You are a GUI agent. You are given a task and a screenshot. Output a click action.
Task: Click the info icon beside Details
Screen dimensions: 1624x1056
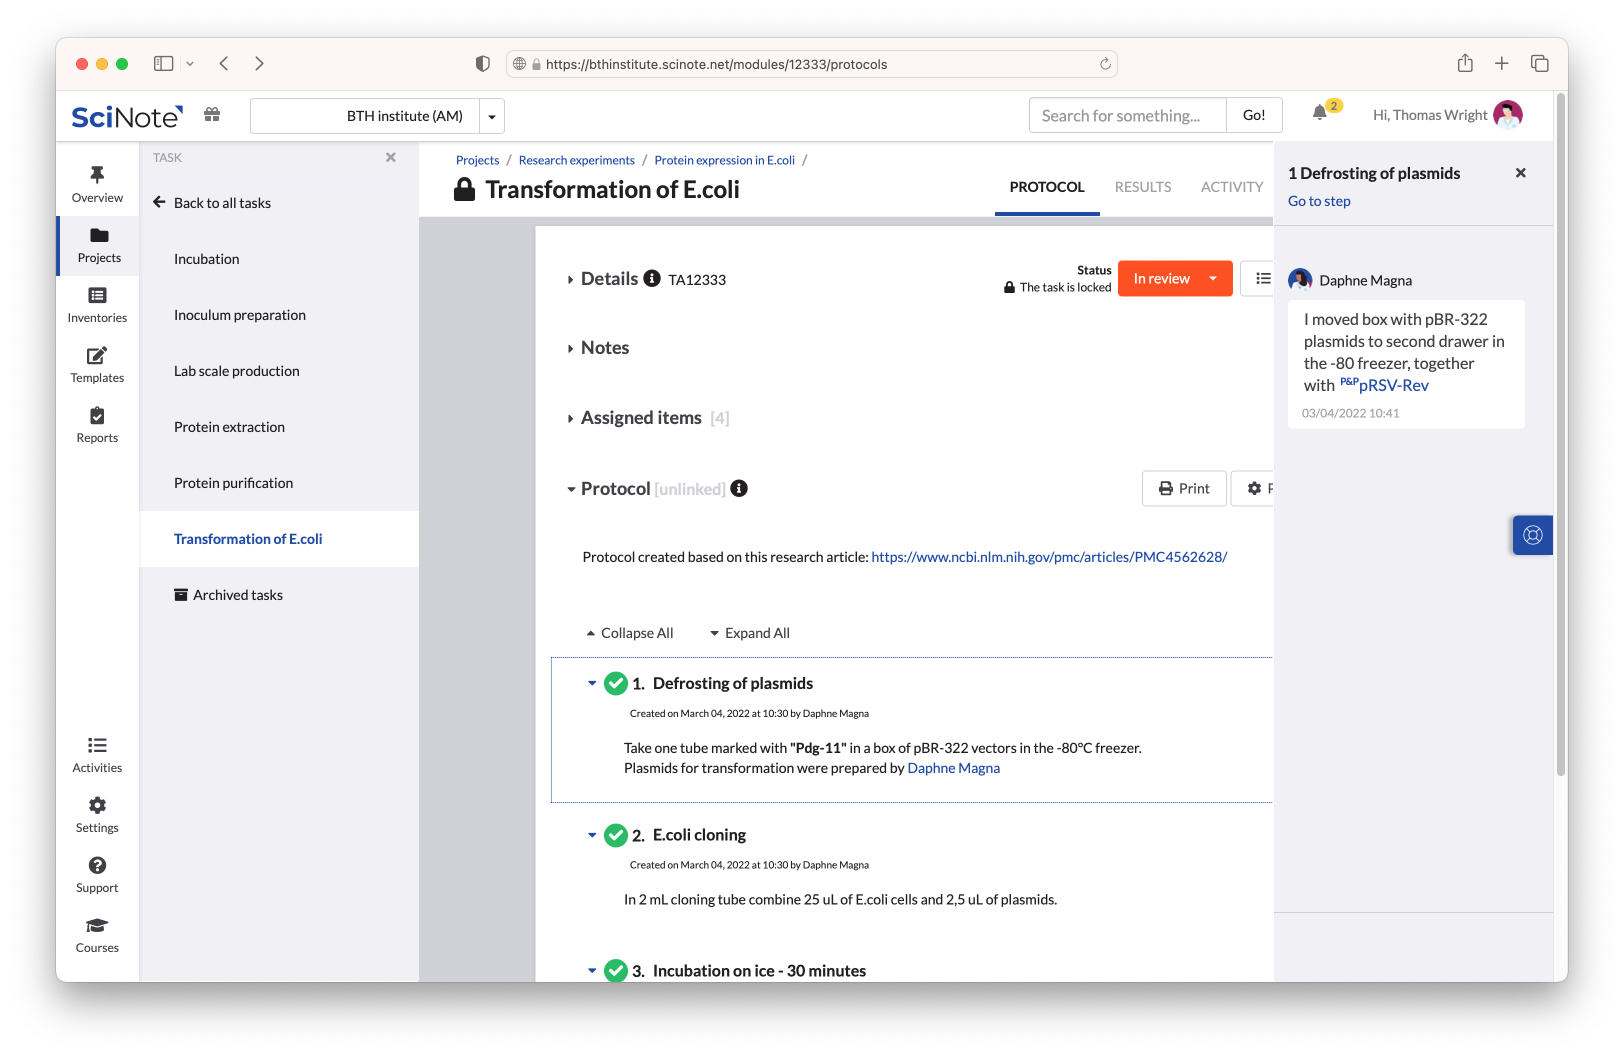652,278
